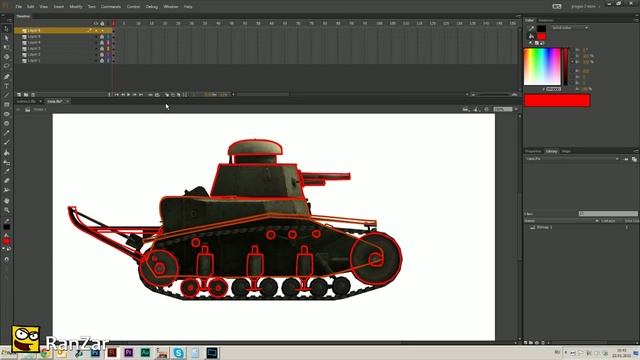
Task: Select the Oval tool
Action: tap(6, 114)
